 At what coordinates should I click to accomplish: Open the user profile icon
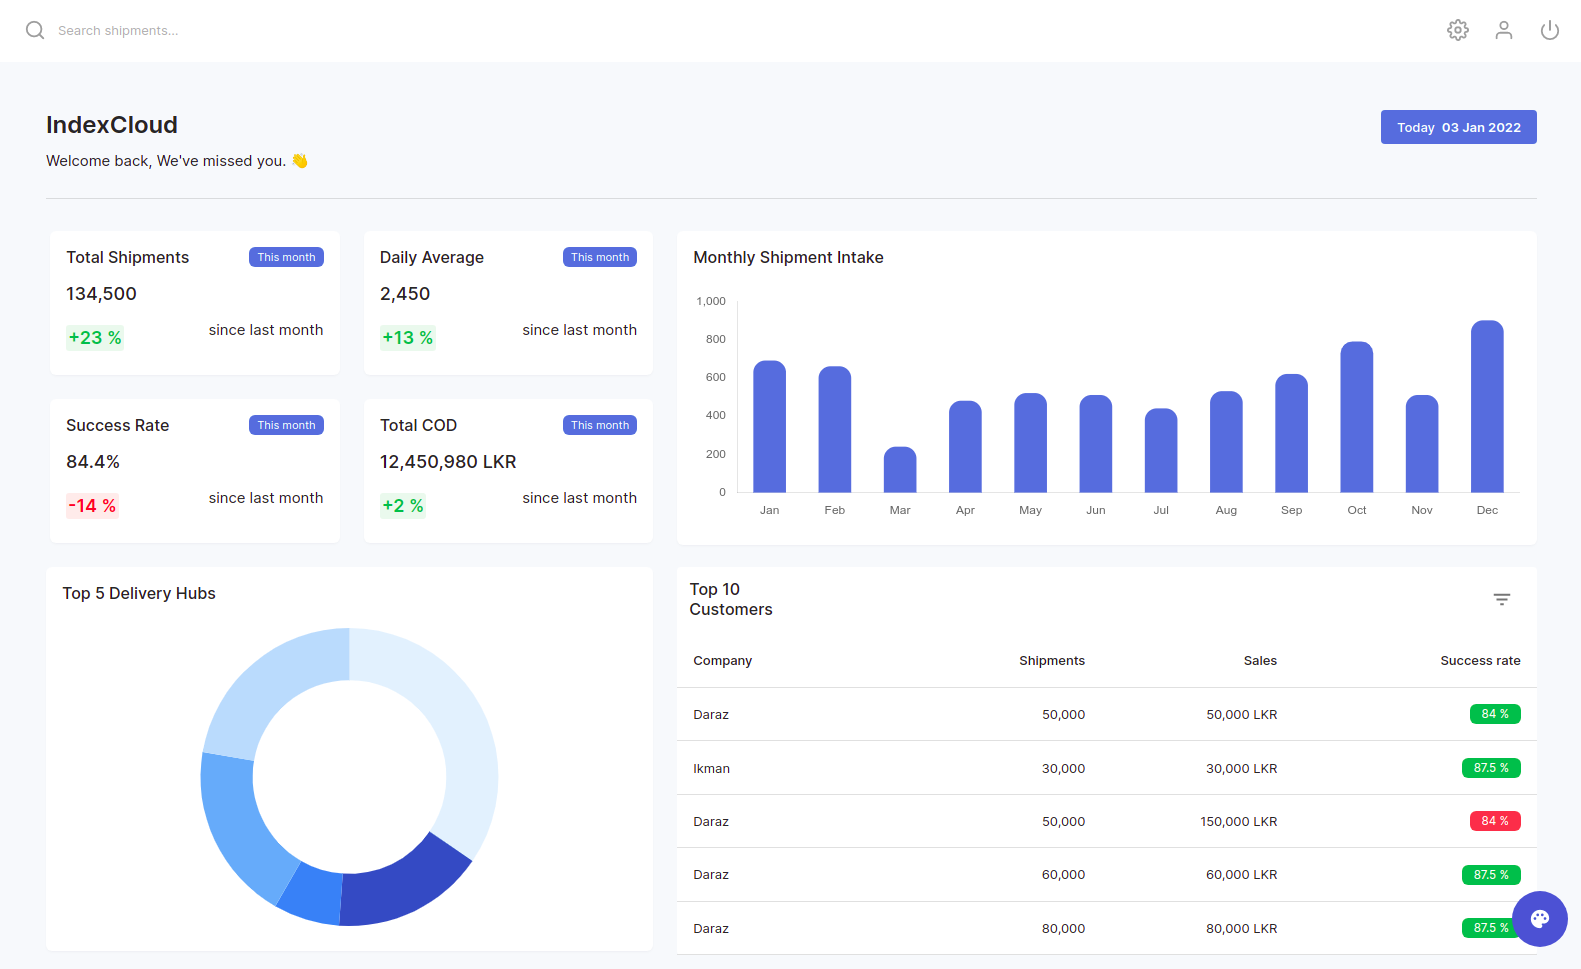(x=1504, y=30)
